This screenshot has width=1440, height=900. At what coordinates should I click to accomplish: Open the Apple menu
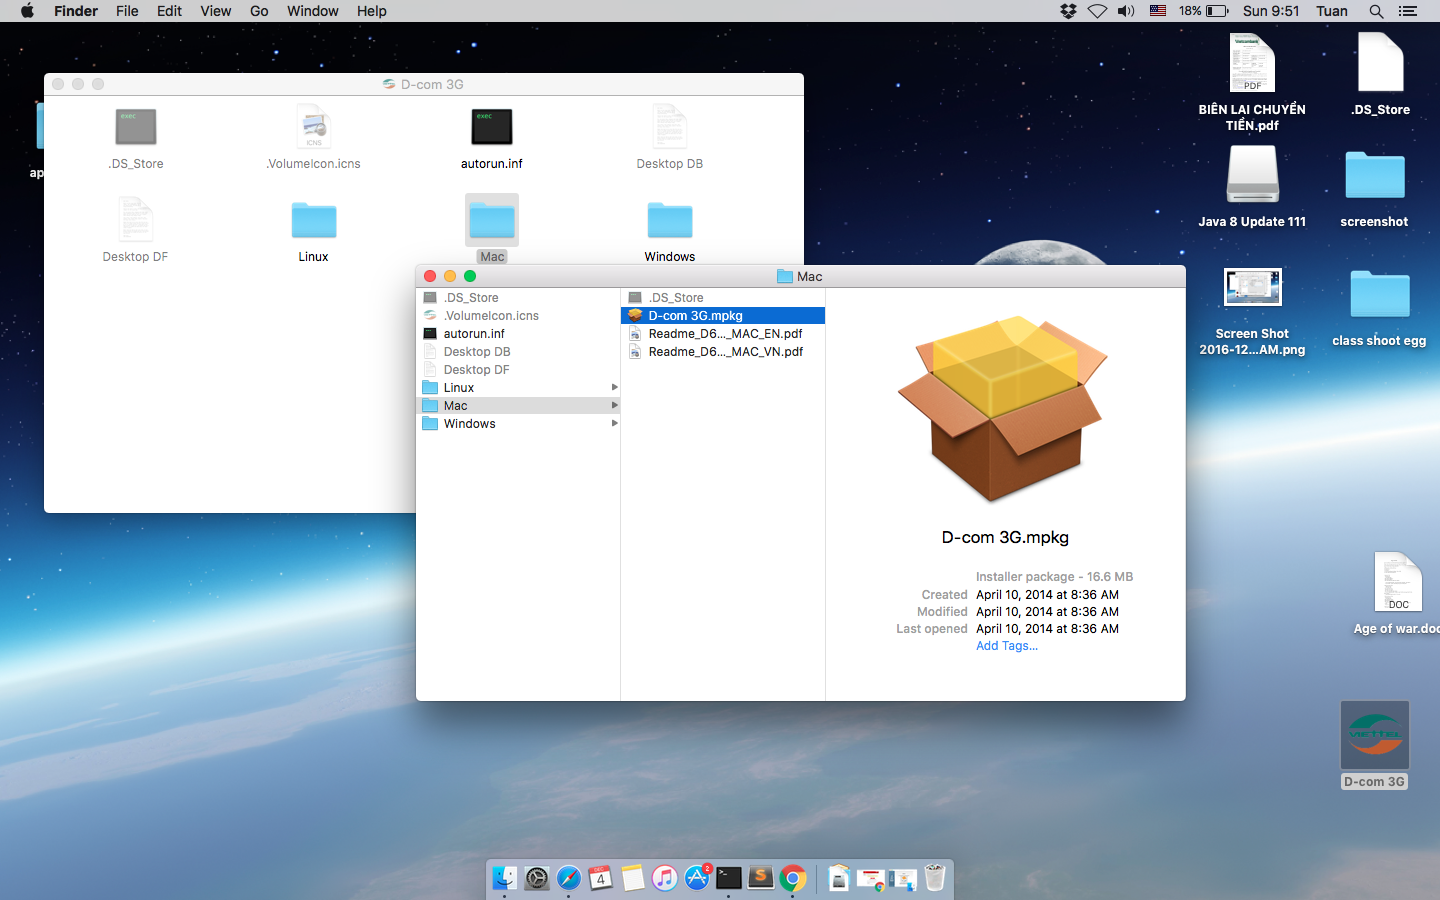[27, 11]
